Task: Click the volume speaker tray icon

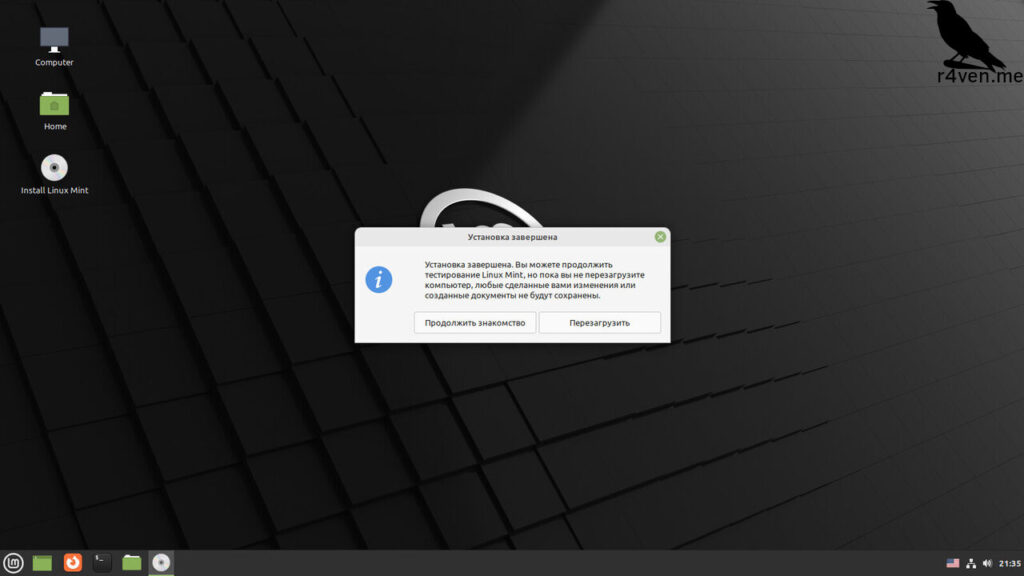Action: click(x=987, y=563)
